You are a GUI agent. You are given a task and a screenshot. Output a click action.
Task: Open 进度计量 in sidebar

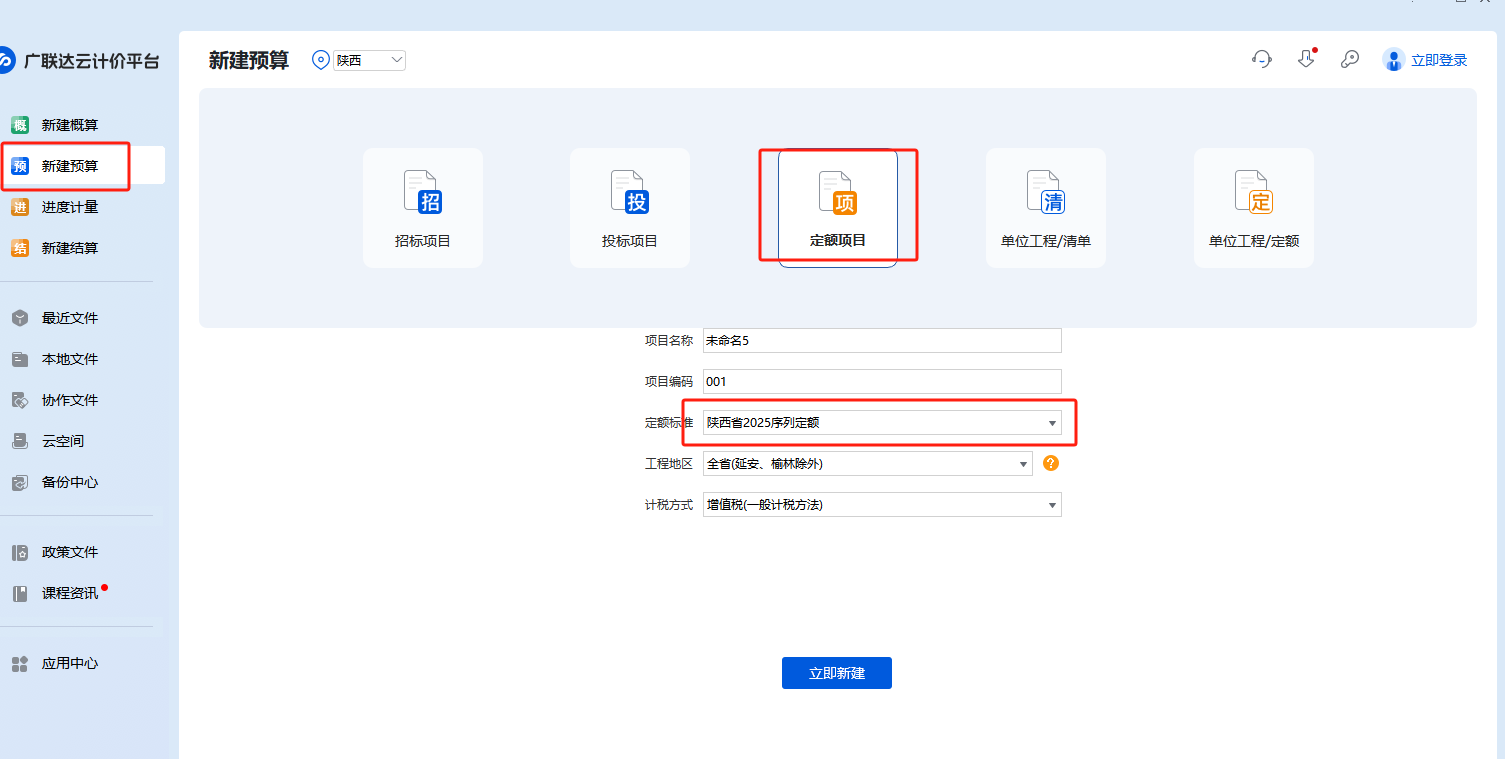click(x=70, y=207)
